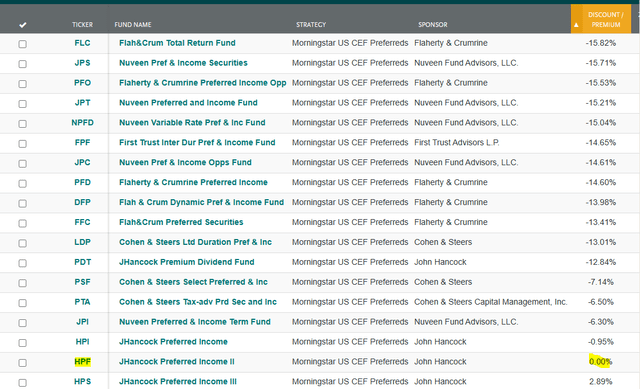Open Nuveen Pref & Income Securities link

(x=183, y=63)
